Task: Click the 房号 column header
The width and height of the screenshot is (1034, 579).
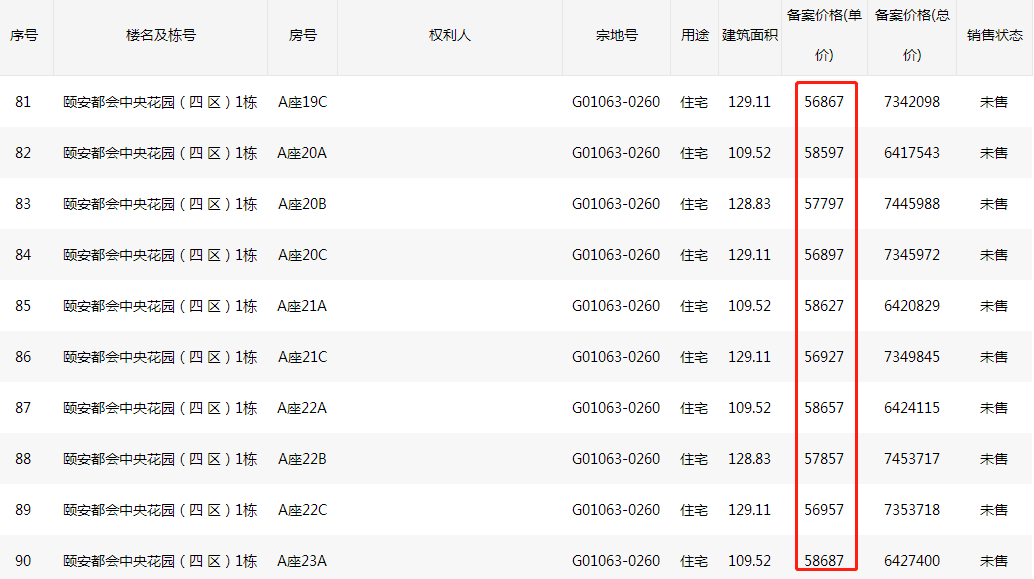Action: 303,36
